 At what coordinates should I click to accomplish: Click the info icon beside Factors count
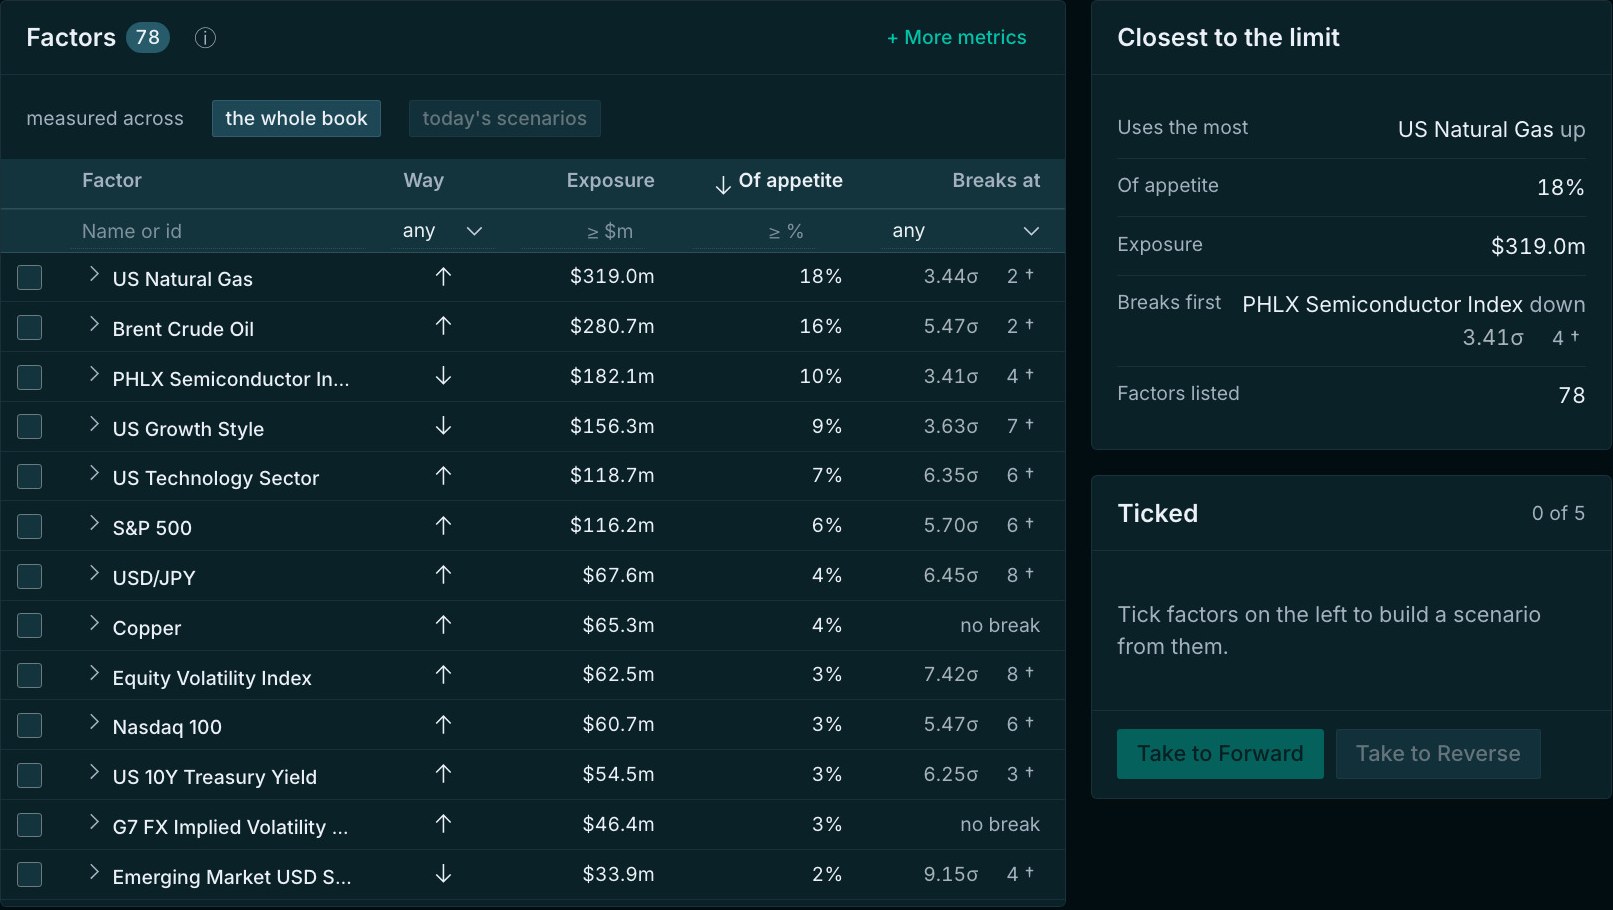205,38
